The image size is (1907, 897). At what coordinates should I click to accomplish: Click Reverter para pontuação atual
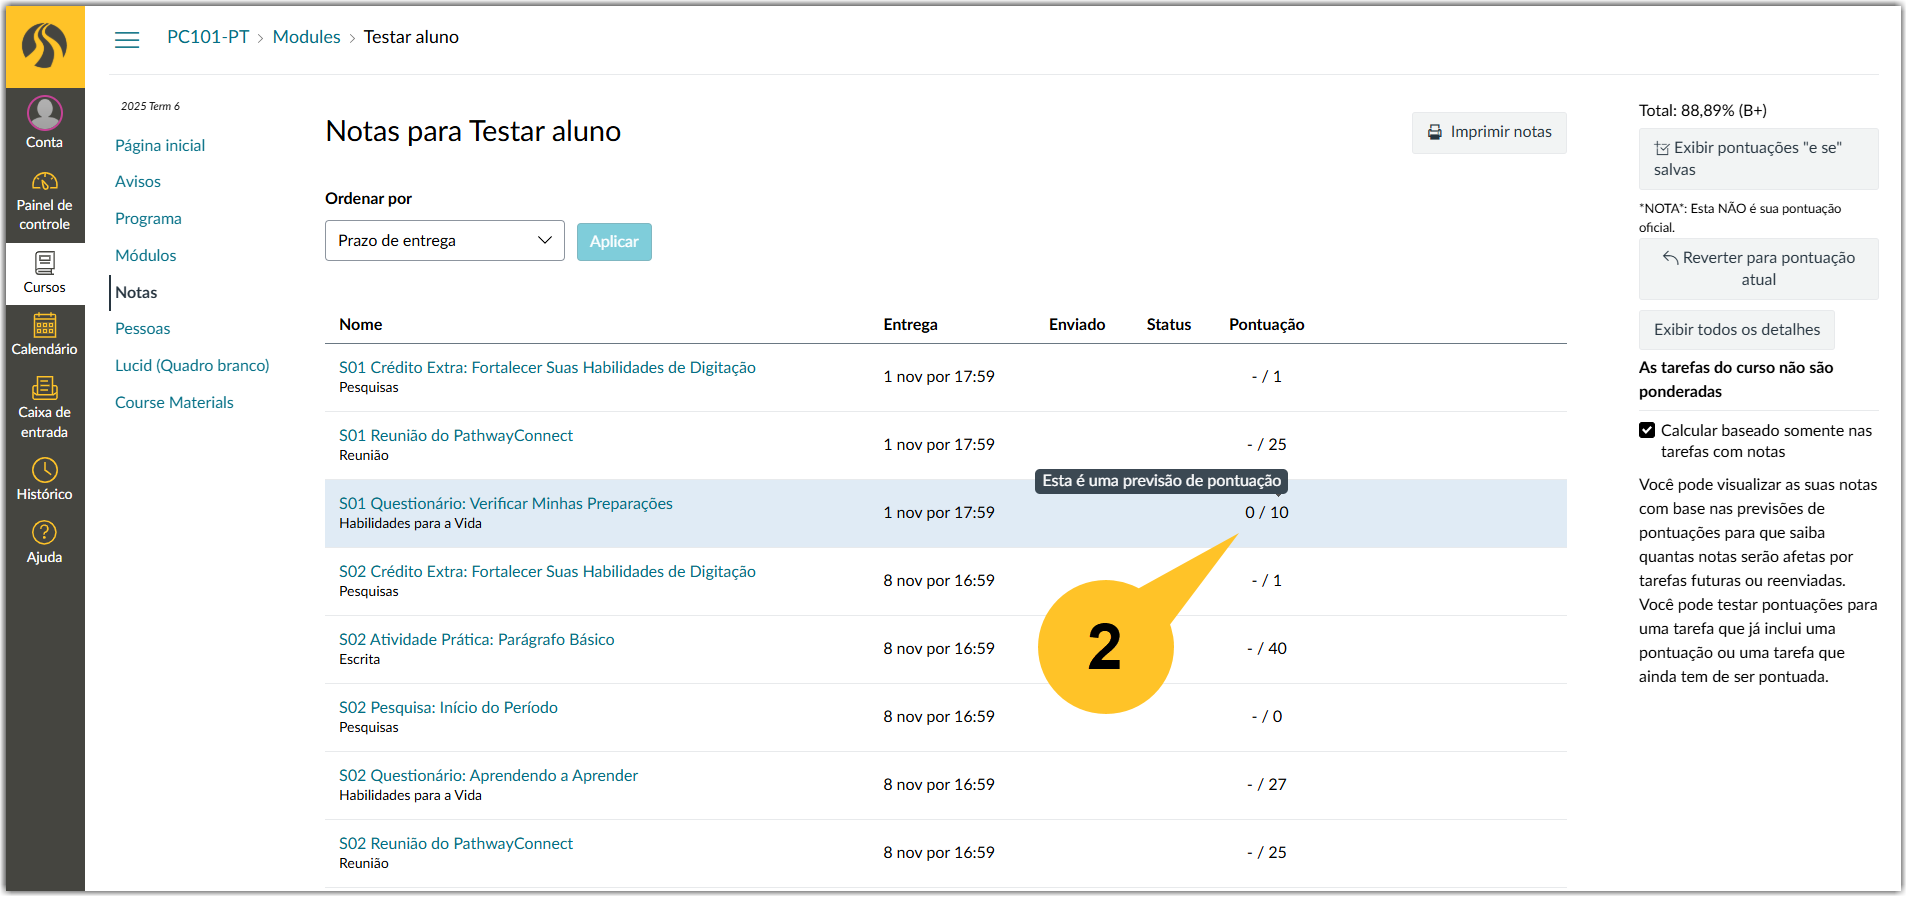click(x=1759, y=268)
